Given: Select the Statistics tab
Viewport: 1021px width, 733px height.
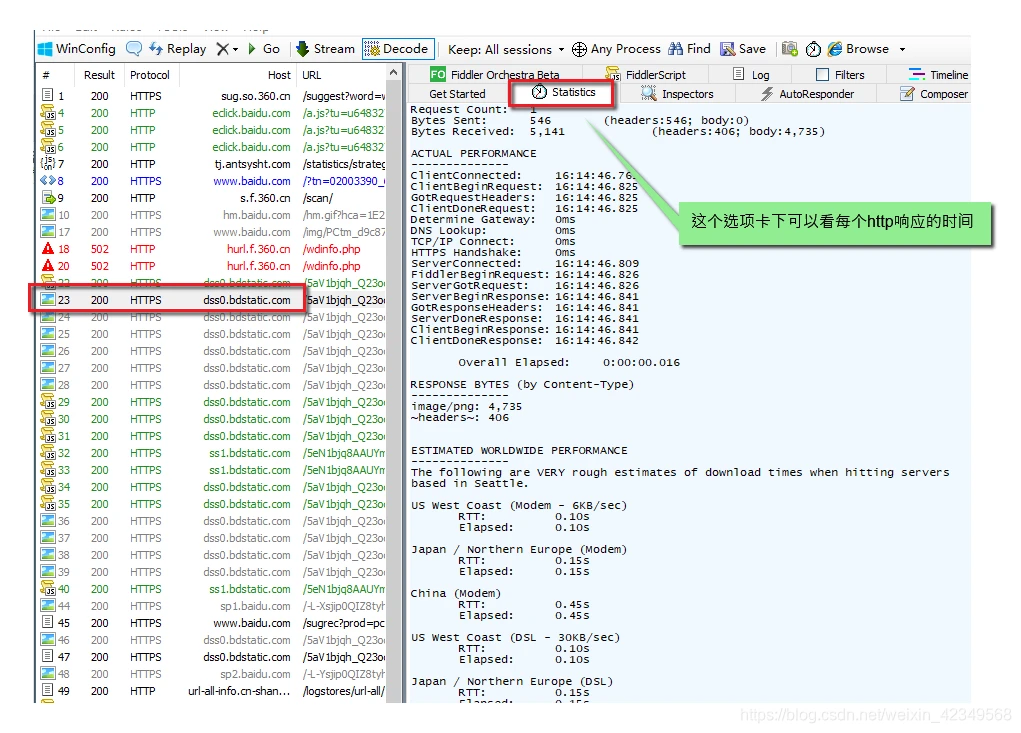Looking at the screenshot, I should [x=563, y=92].
